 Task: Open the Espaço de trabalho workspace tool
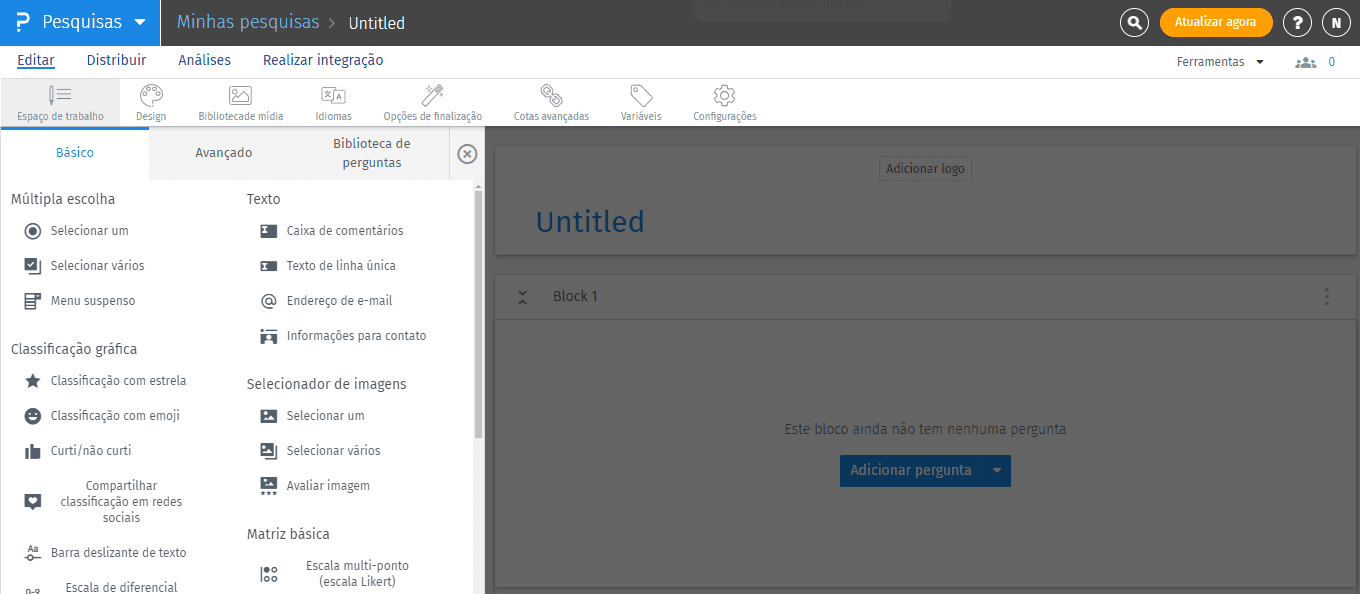coord(60,103)
